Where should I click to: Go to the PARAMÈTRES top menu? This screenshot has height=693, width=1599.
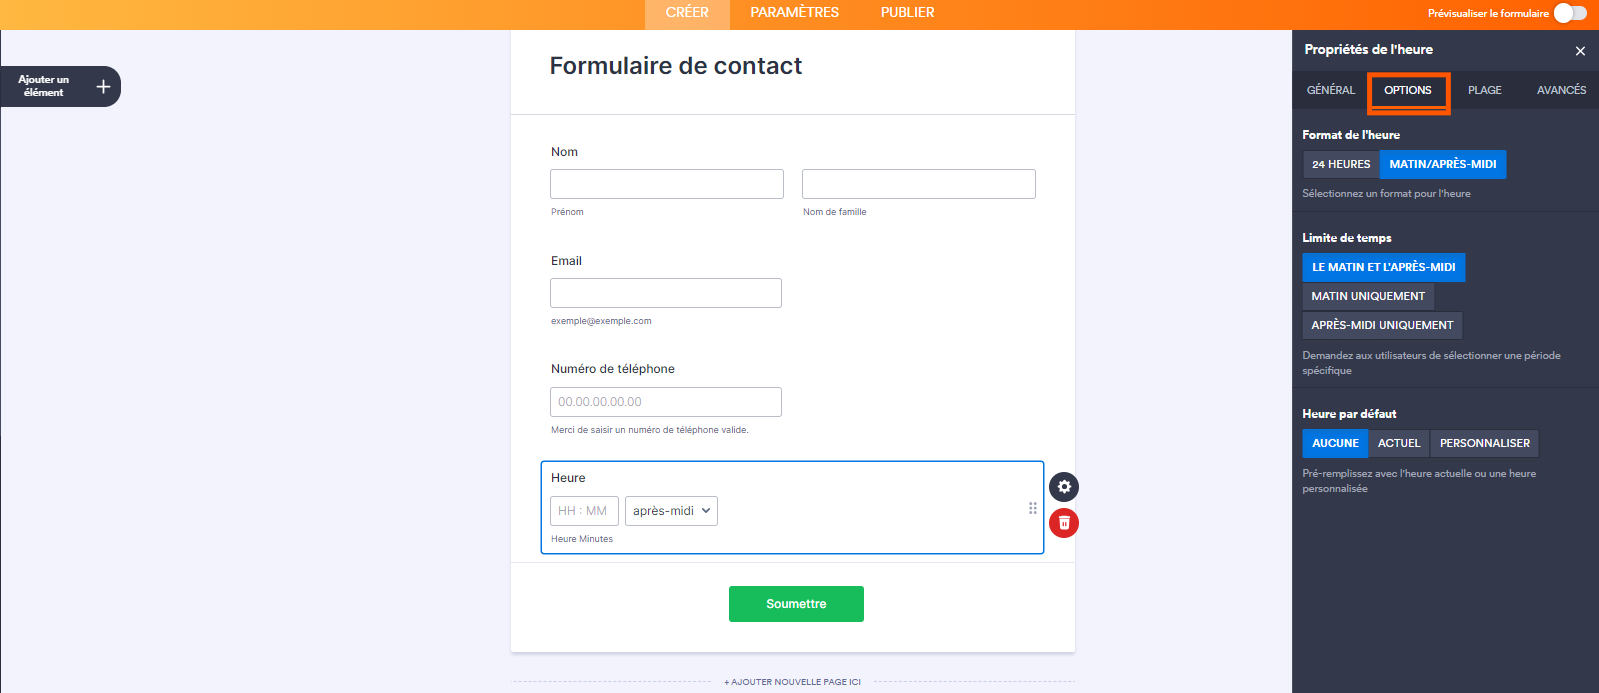click(x=794, y=13)
